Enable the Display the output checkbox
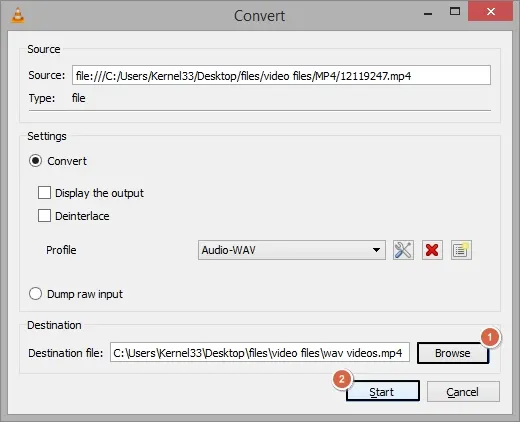 click(x=44, y=193)
